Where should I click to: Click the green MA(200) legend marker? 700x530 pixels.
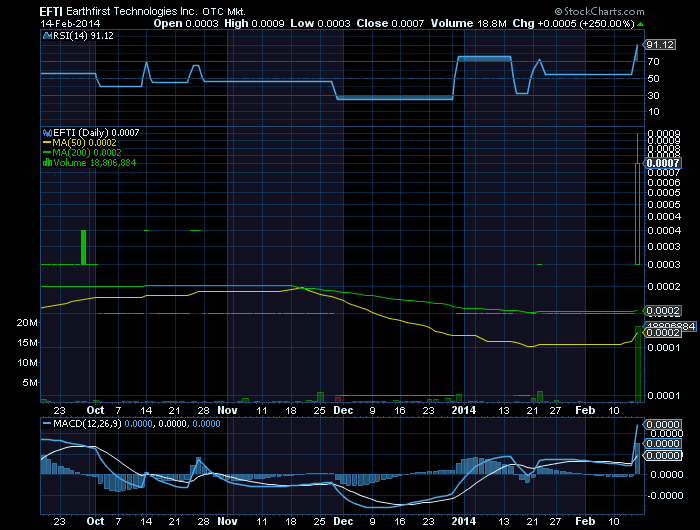[x=45, y=152]
